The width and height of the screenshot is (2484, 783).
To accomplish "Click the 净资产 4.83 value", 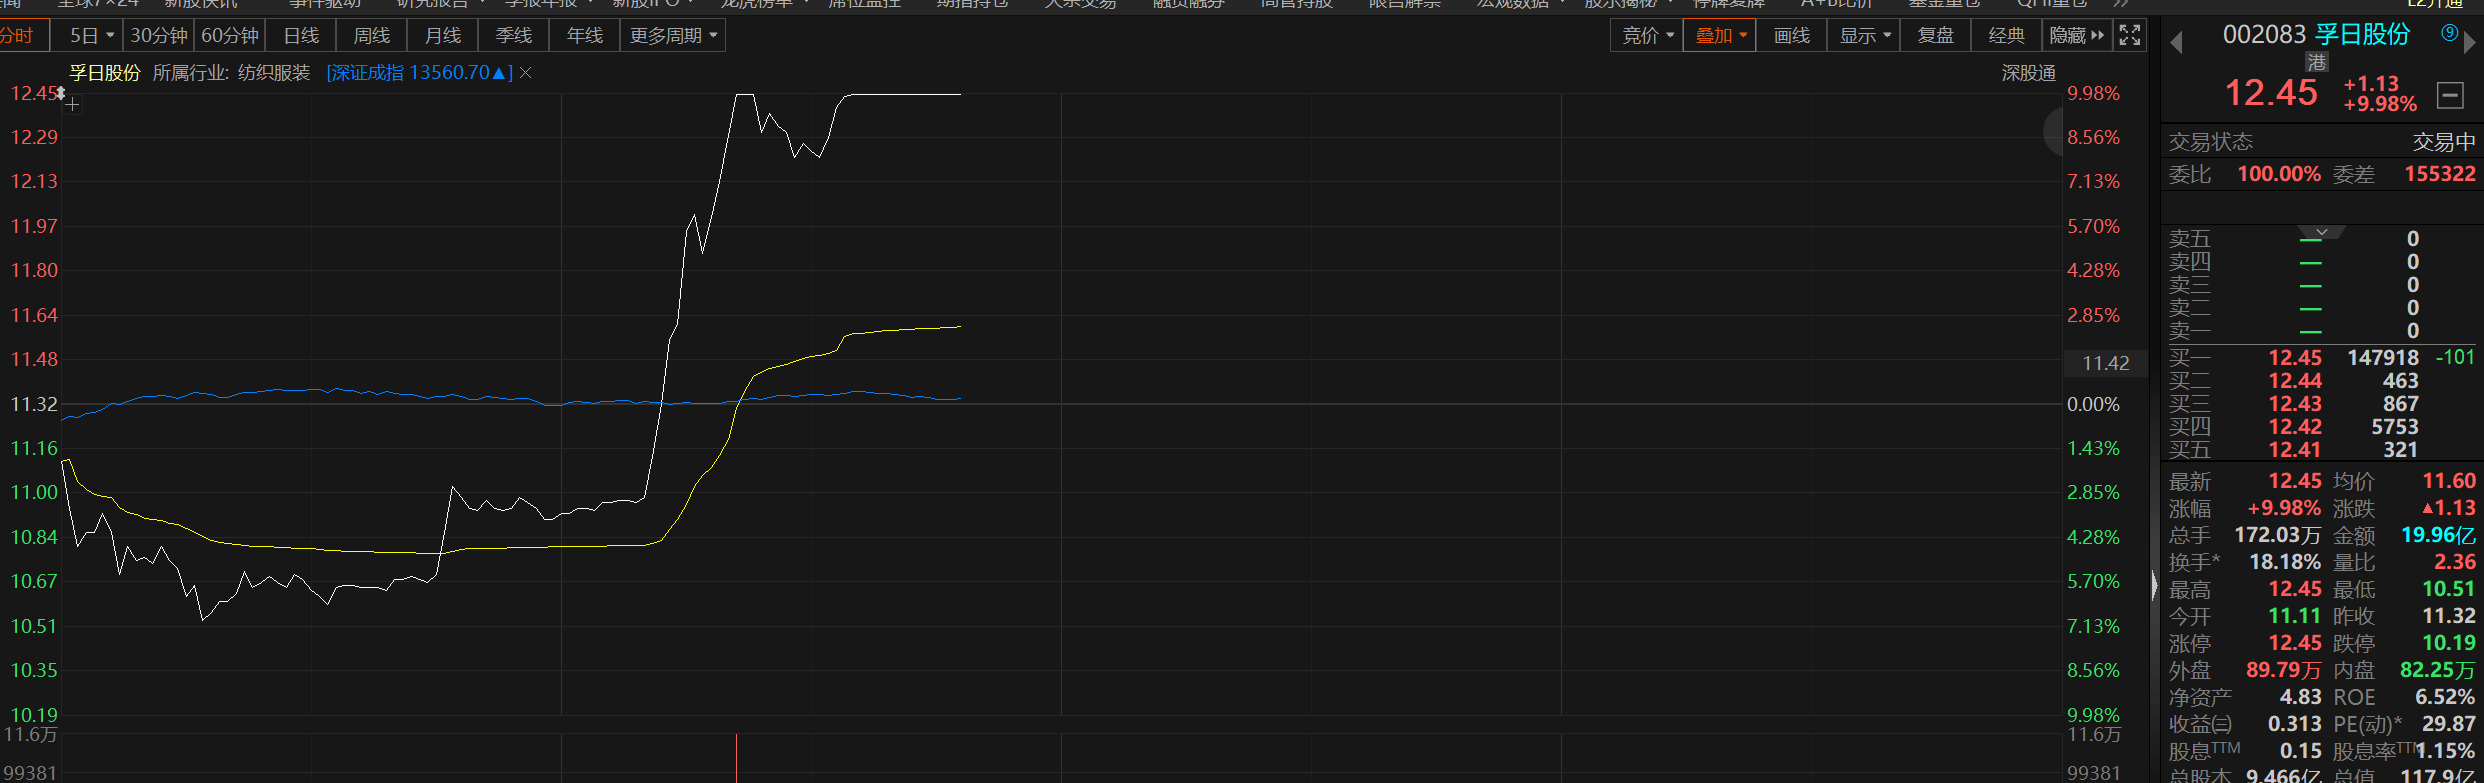I will (x=2301, y=697).
